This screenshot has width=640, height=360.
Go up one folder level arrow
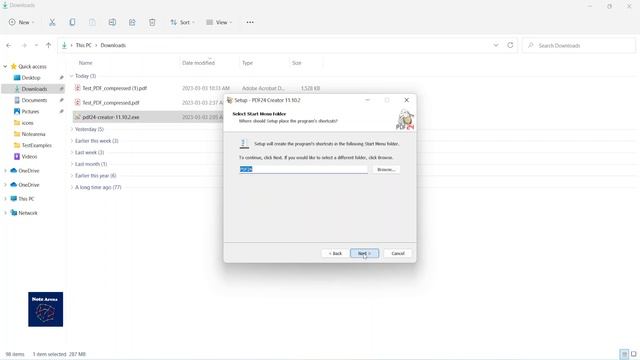[49, 45]
